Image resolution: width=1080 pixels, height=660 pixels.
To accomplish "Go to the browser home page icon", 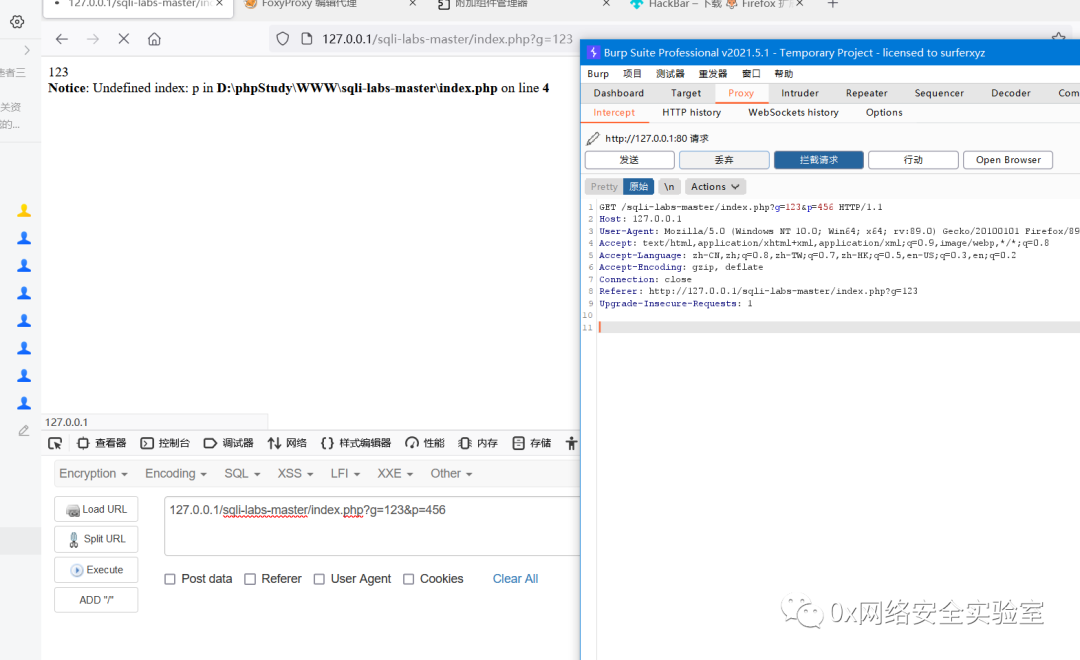I will pyautogui.click(x=154, y=39).
